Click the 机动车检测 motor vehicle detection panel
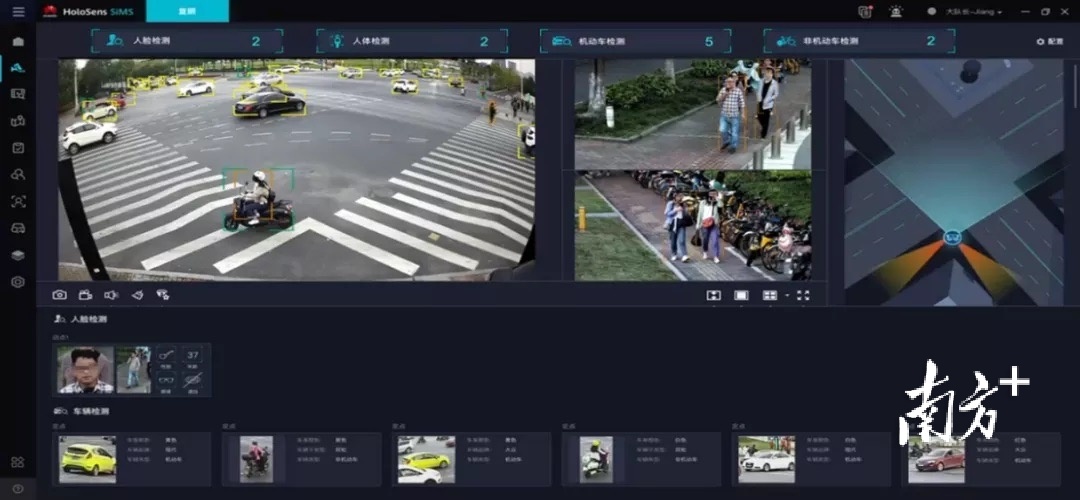This screenshot has height=500, width=1080. tap(633, 41)
